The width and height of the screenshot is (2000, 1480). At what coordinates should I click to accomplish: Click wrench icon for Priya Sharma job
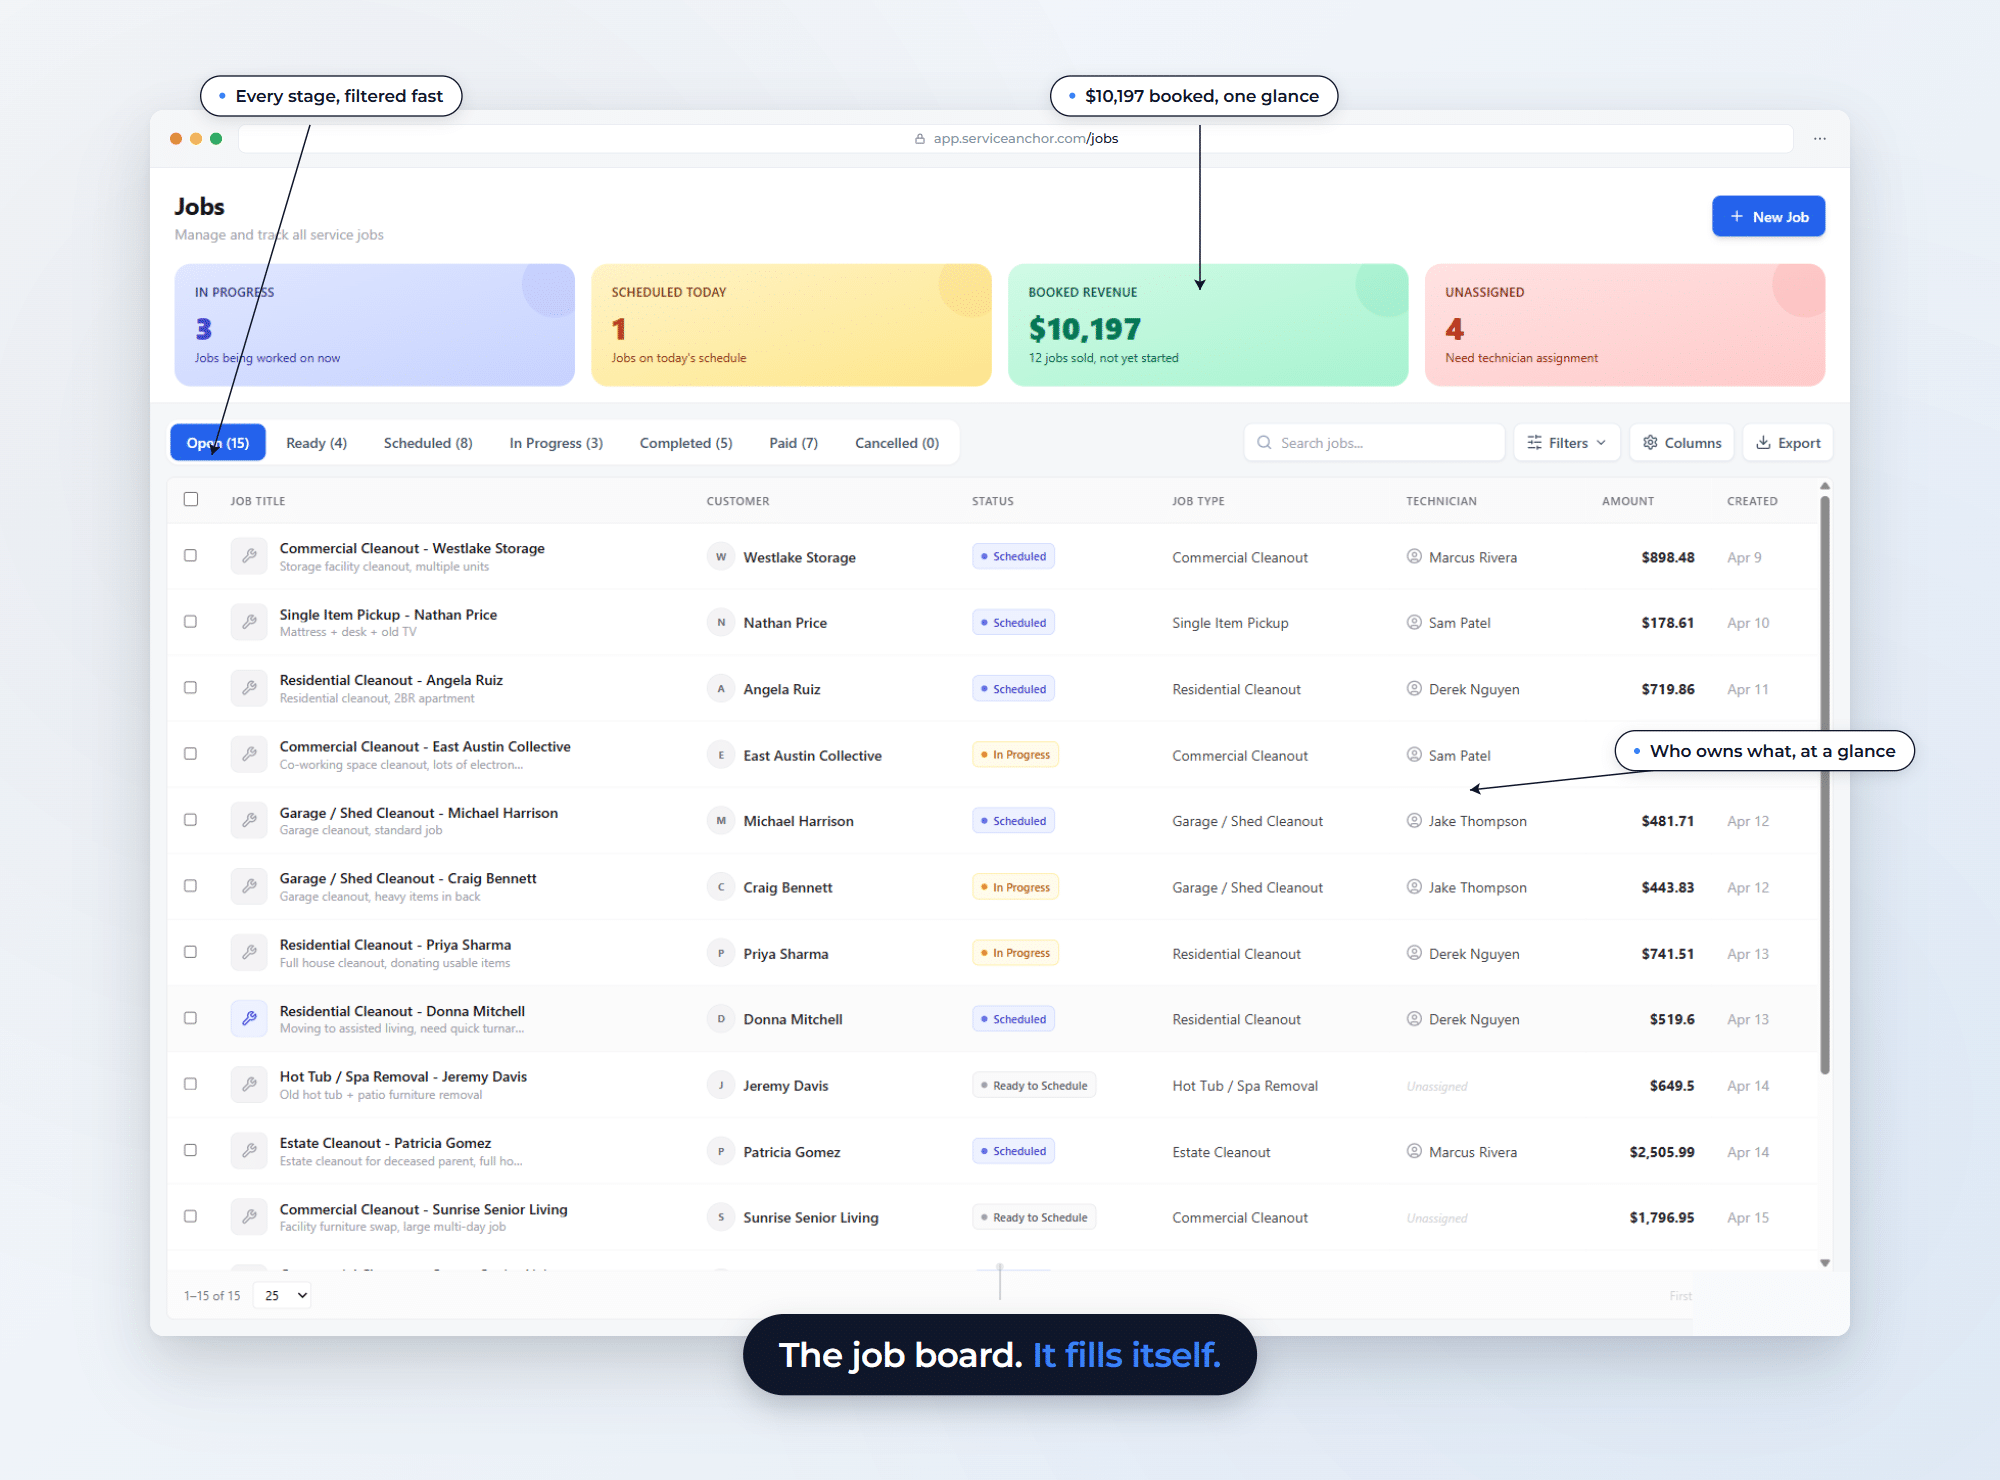coord(249,952)
